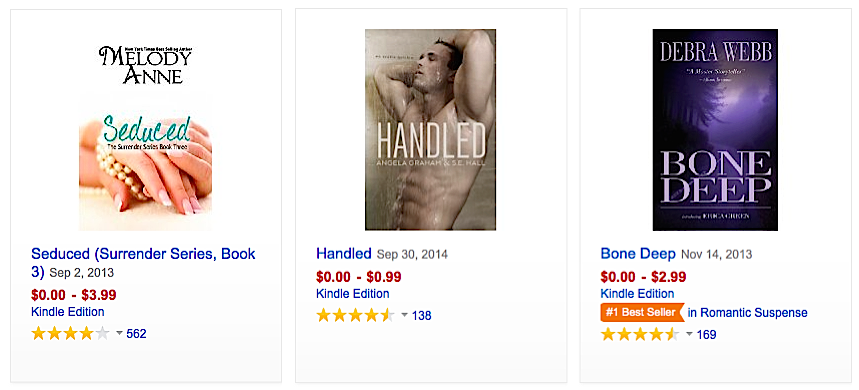Open the in Romantic Suspense category link
The height and width of the screenshot is (390, 859).
coord(748,313)
